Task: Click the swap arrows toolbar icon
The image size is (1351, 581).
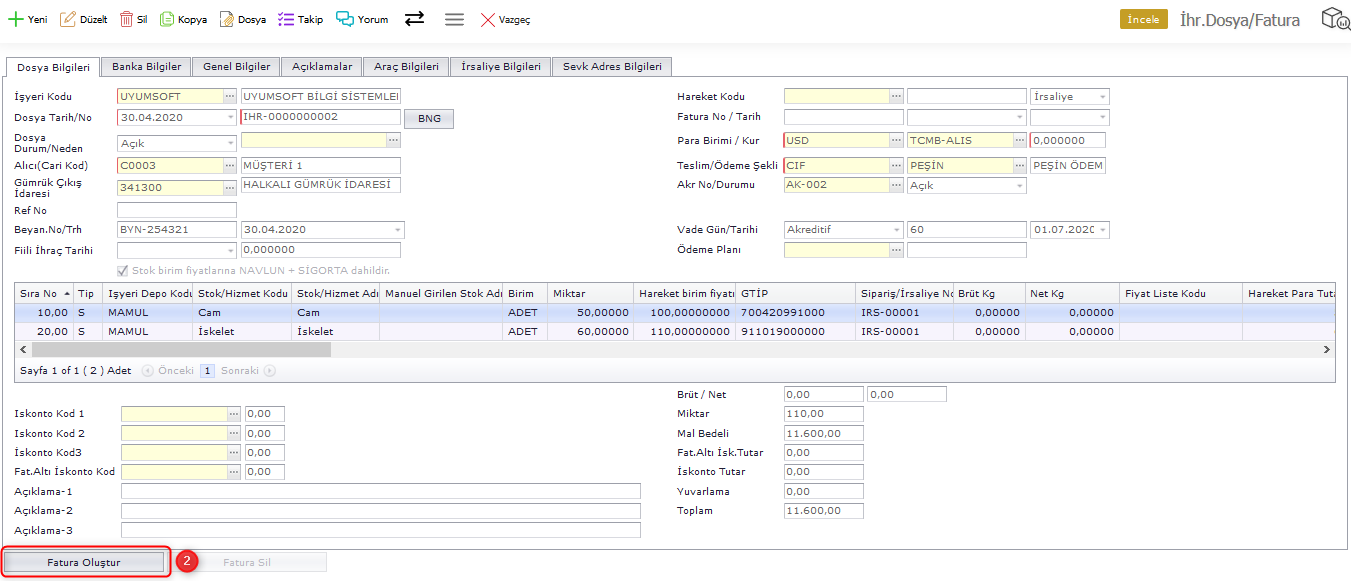Action: point(414,19)
